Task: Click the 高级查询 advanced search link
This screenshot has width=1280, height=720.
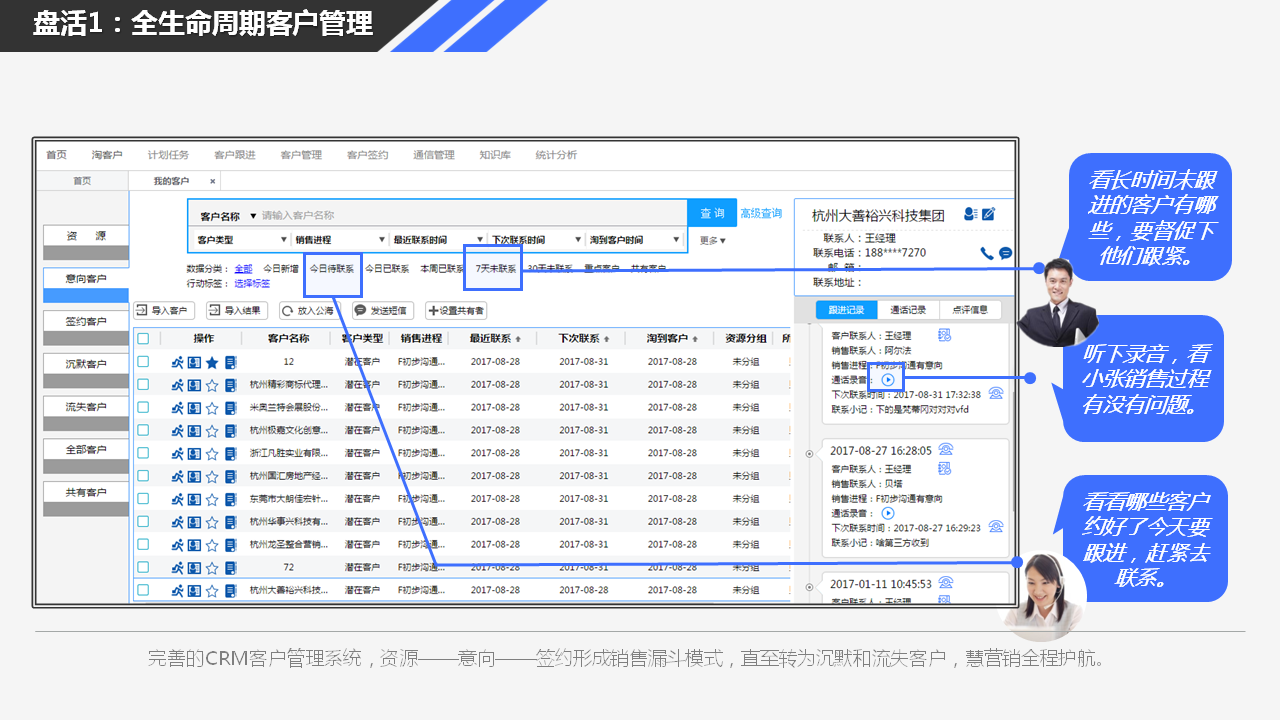Action: 761,214
